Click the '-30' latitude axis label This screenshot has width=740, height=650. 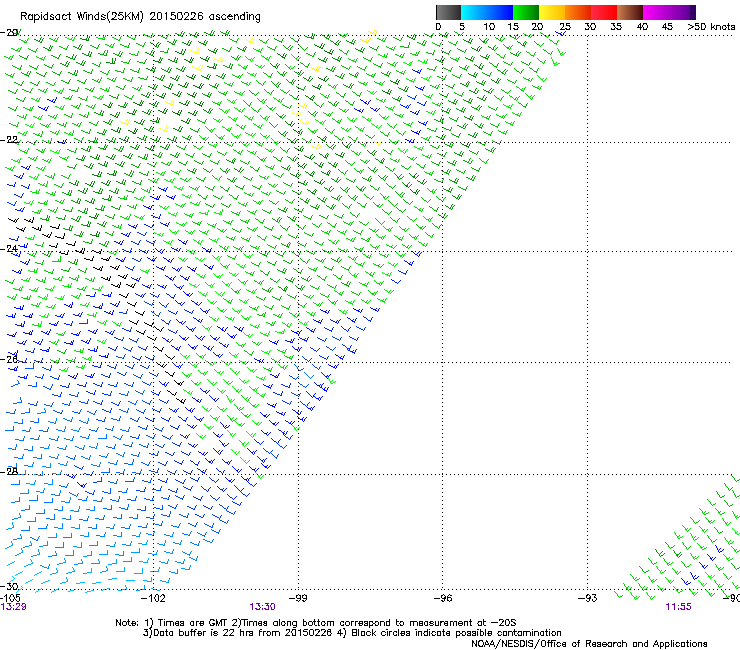pyautogui.click(x=9, y=586)
